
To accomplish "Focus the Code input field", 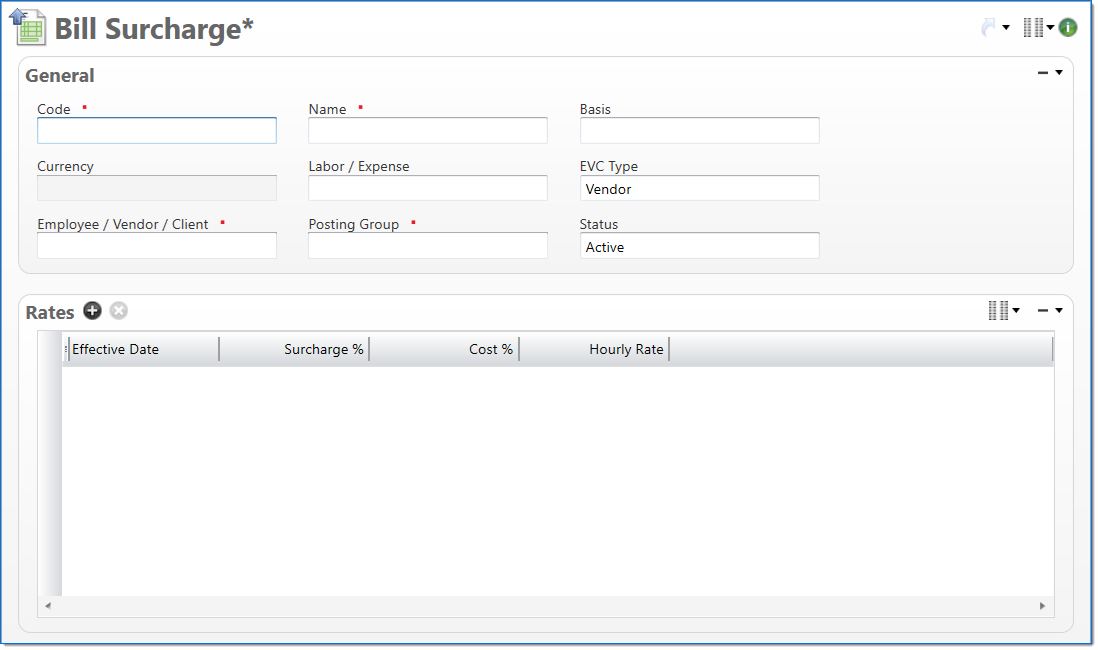I will 157,131.
